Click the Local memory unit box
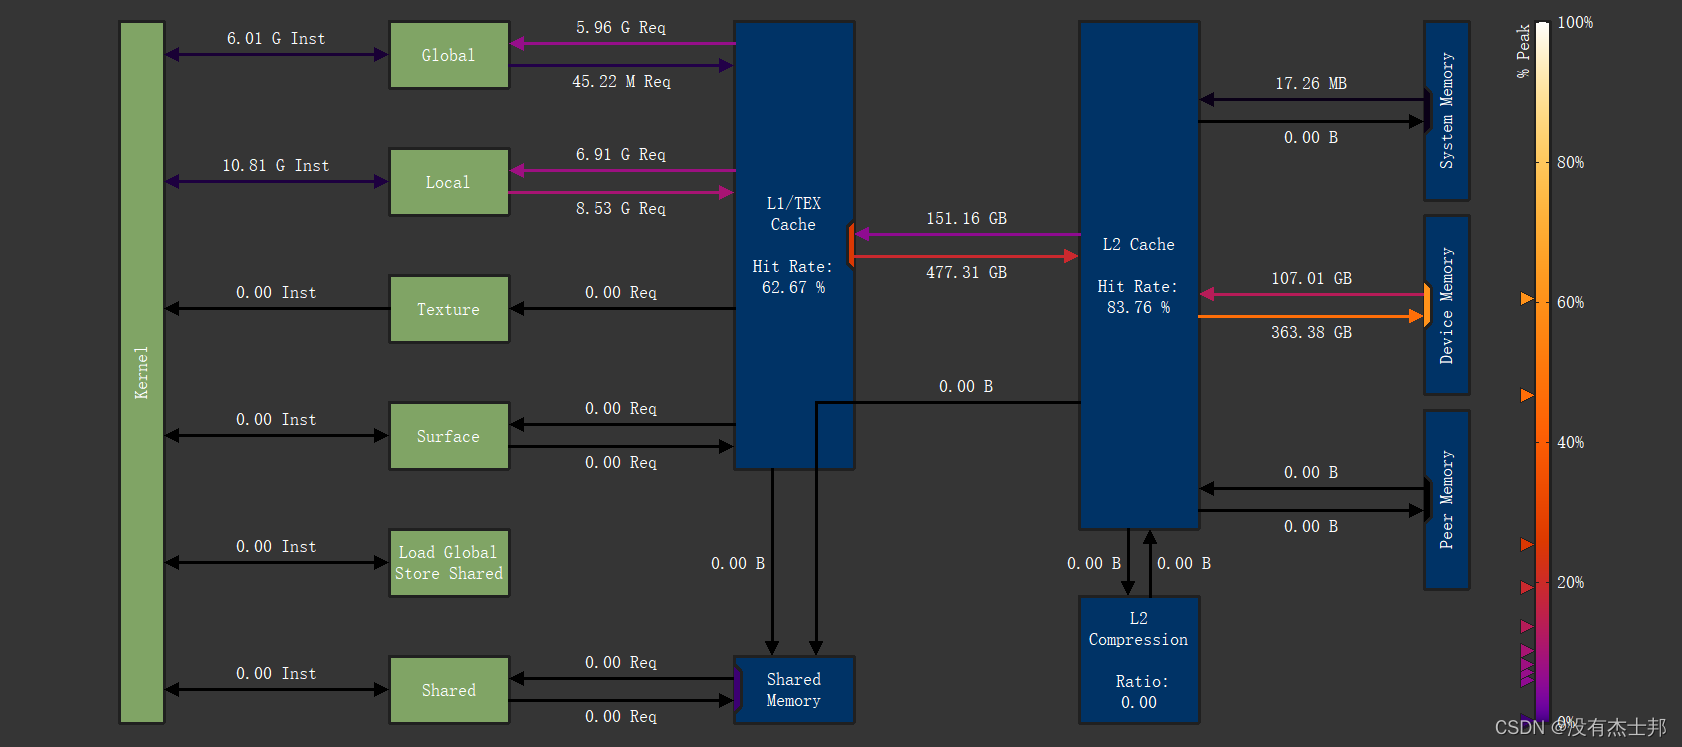 (449, 182)
